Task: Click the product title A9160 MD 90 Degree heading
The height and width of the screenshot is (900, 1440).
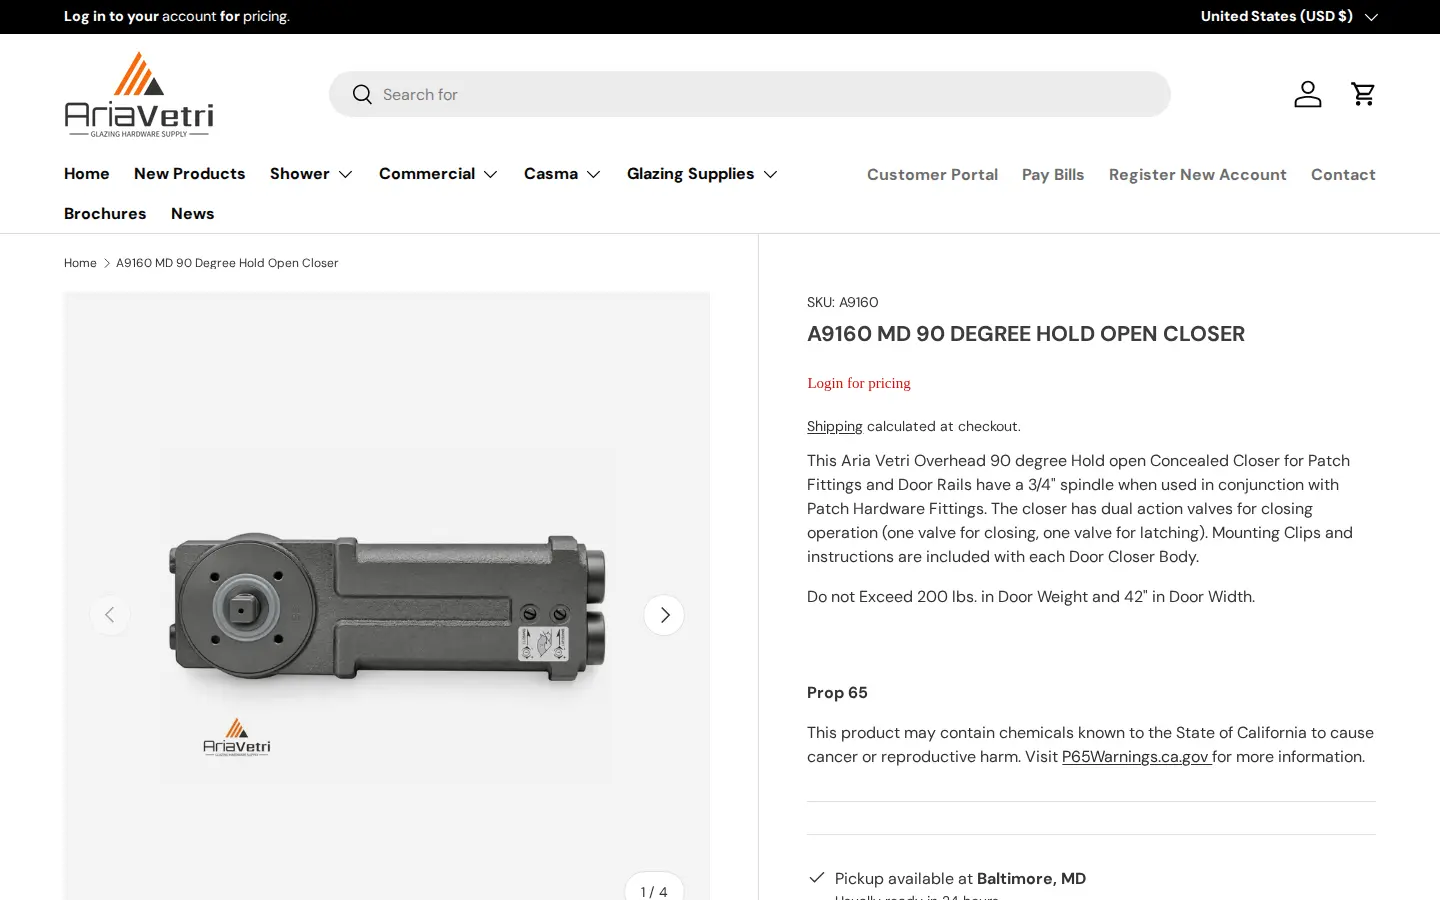Action: point(1026,334)
